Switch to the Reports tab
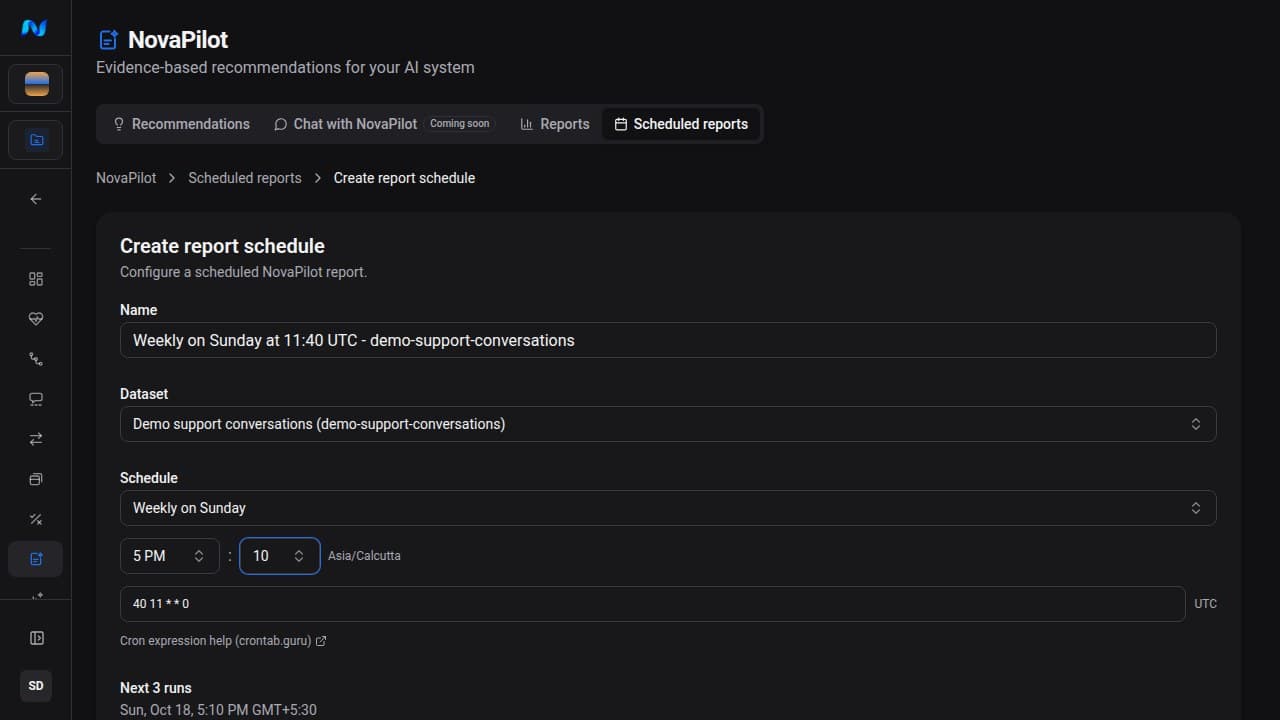Image resolution: width=1280 pixels, height=720 pixels. (x=555, y=124)
